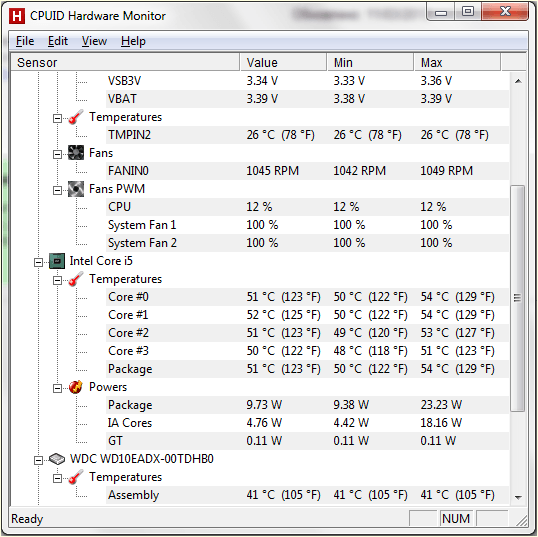Click the Powers lightning bolt icon
The width and height of the screenshot is (538, 537).
point(76,387)
